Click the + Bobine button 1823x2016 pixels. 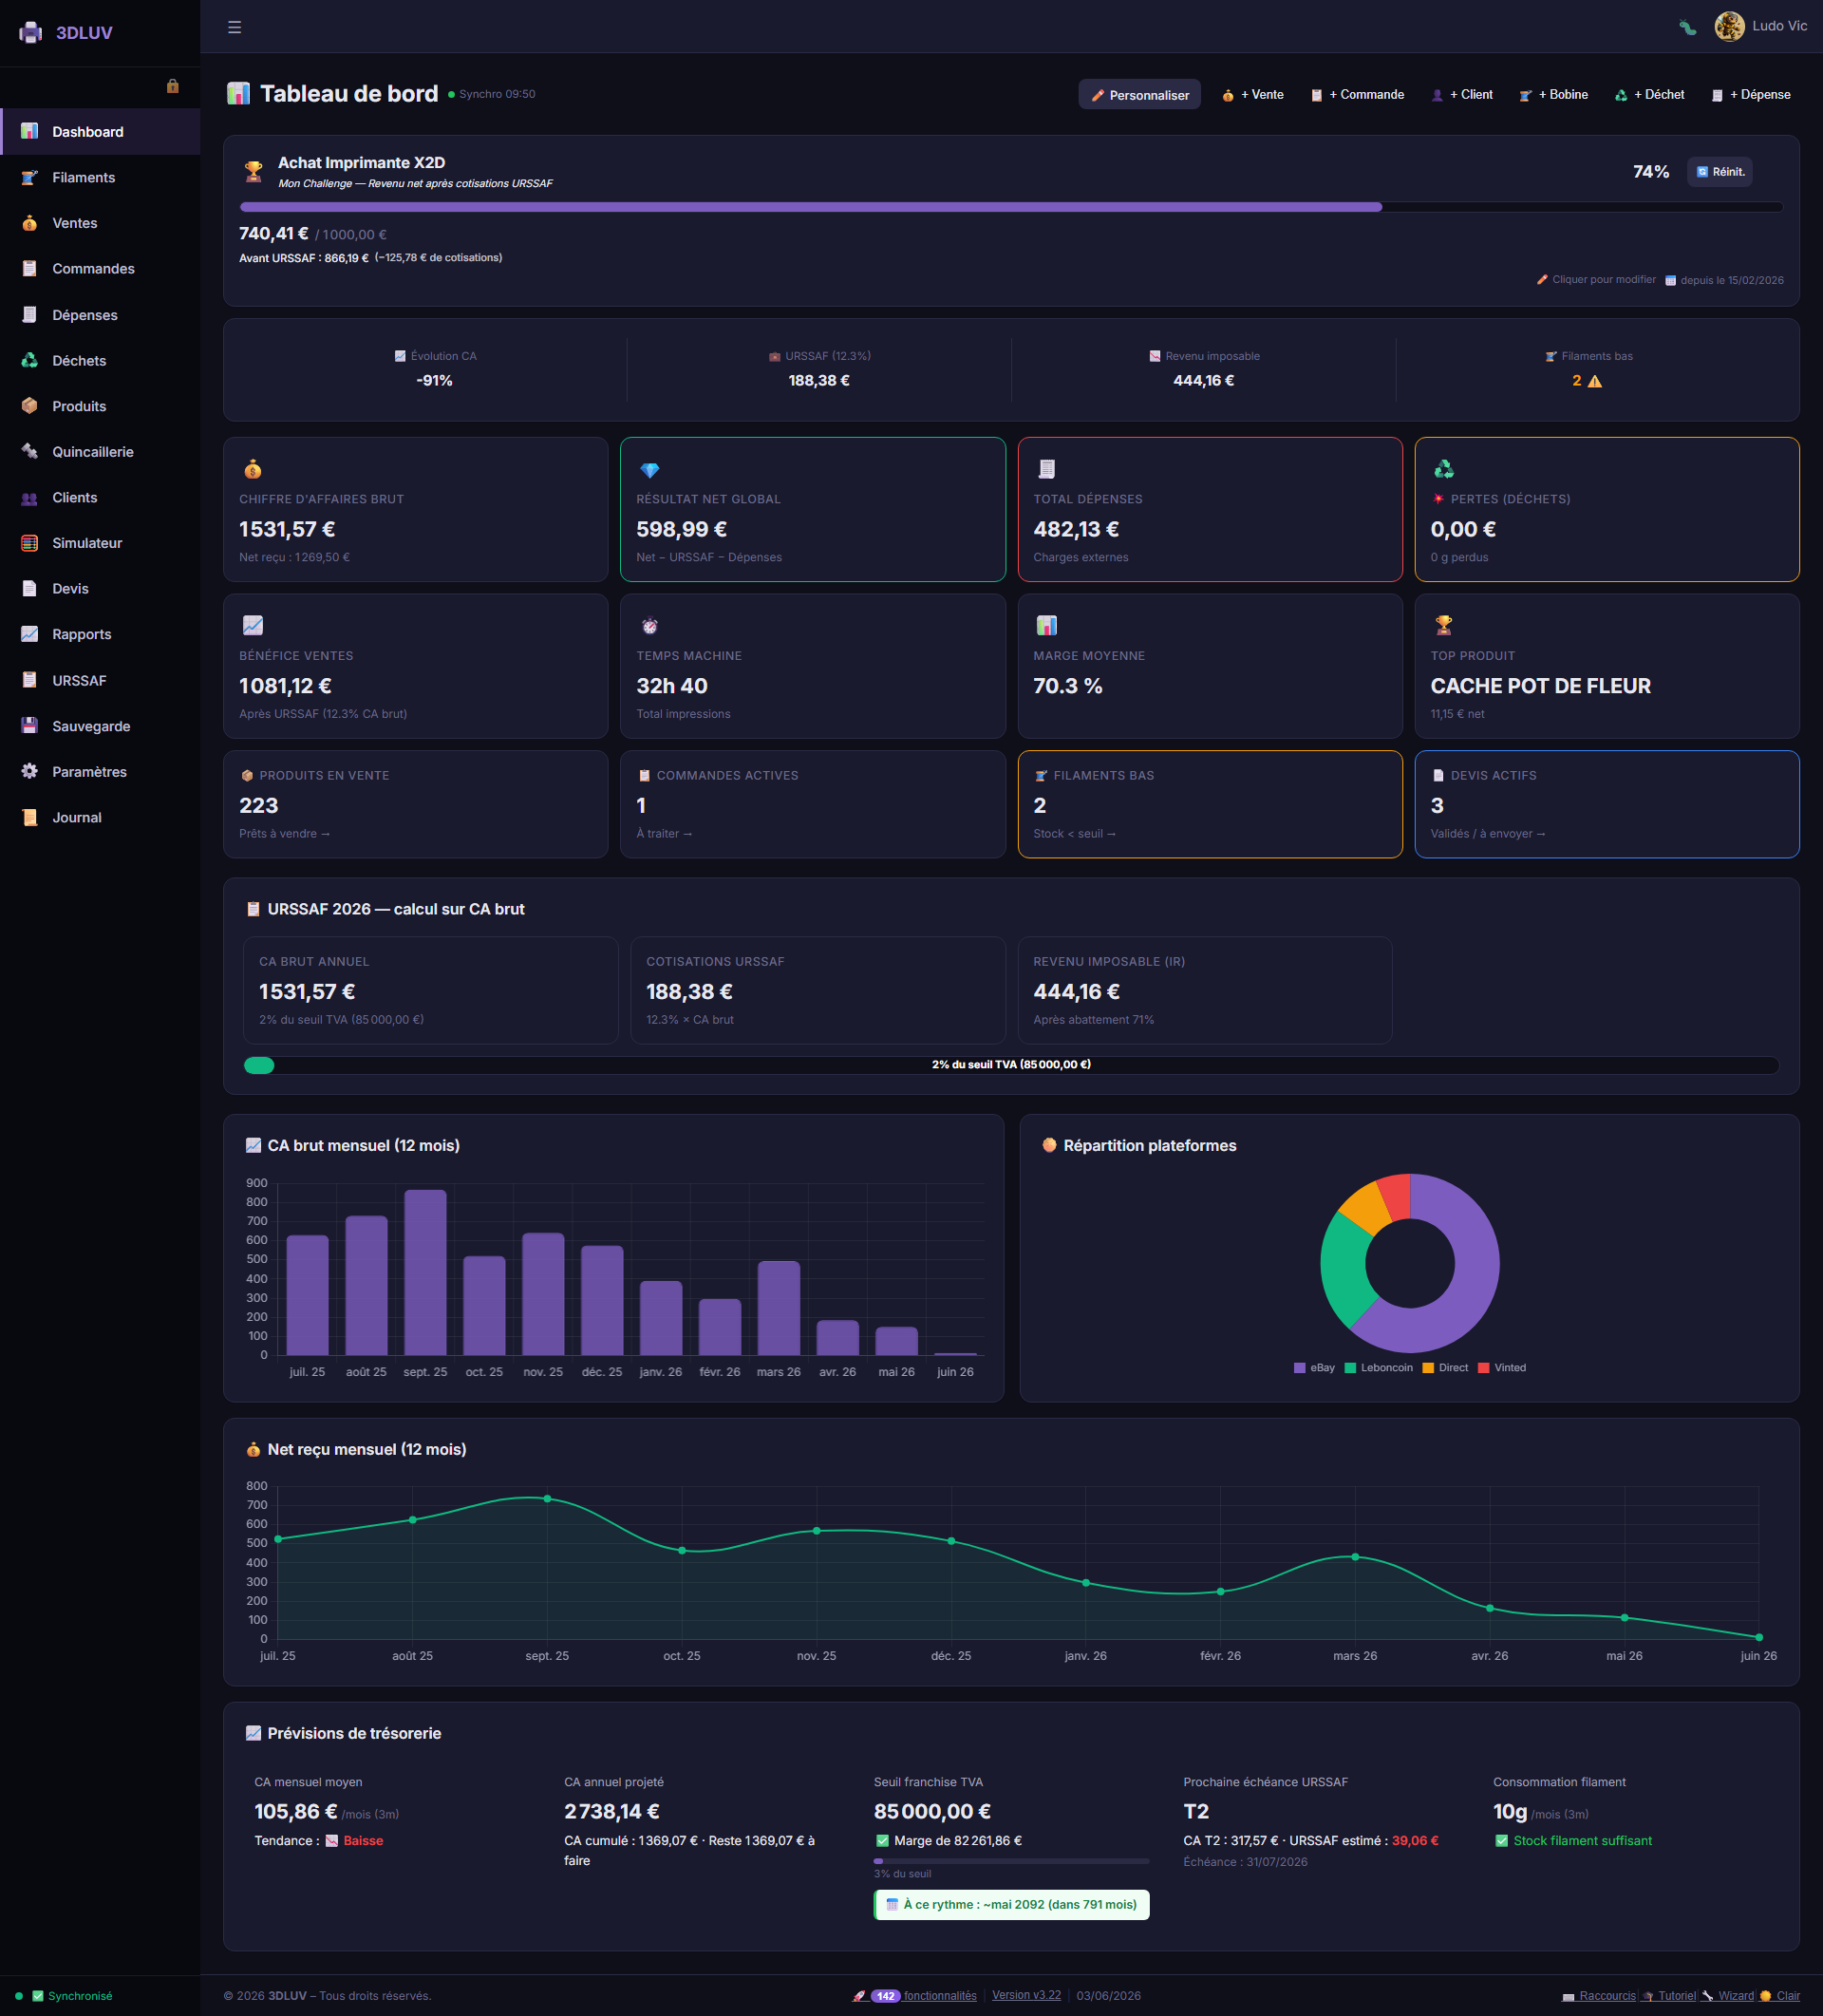[1554, 95]
